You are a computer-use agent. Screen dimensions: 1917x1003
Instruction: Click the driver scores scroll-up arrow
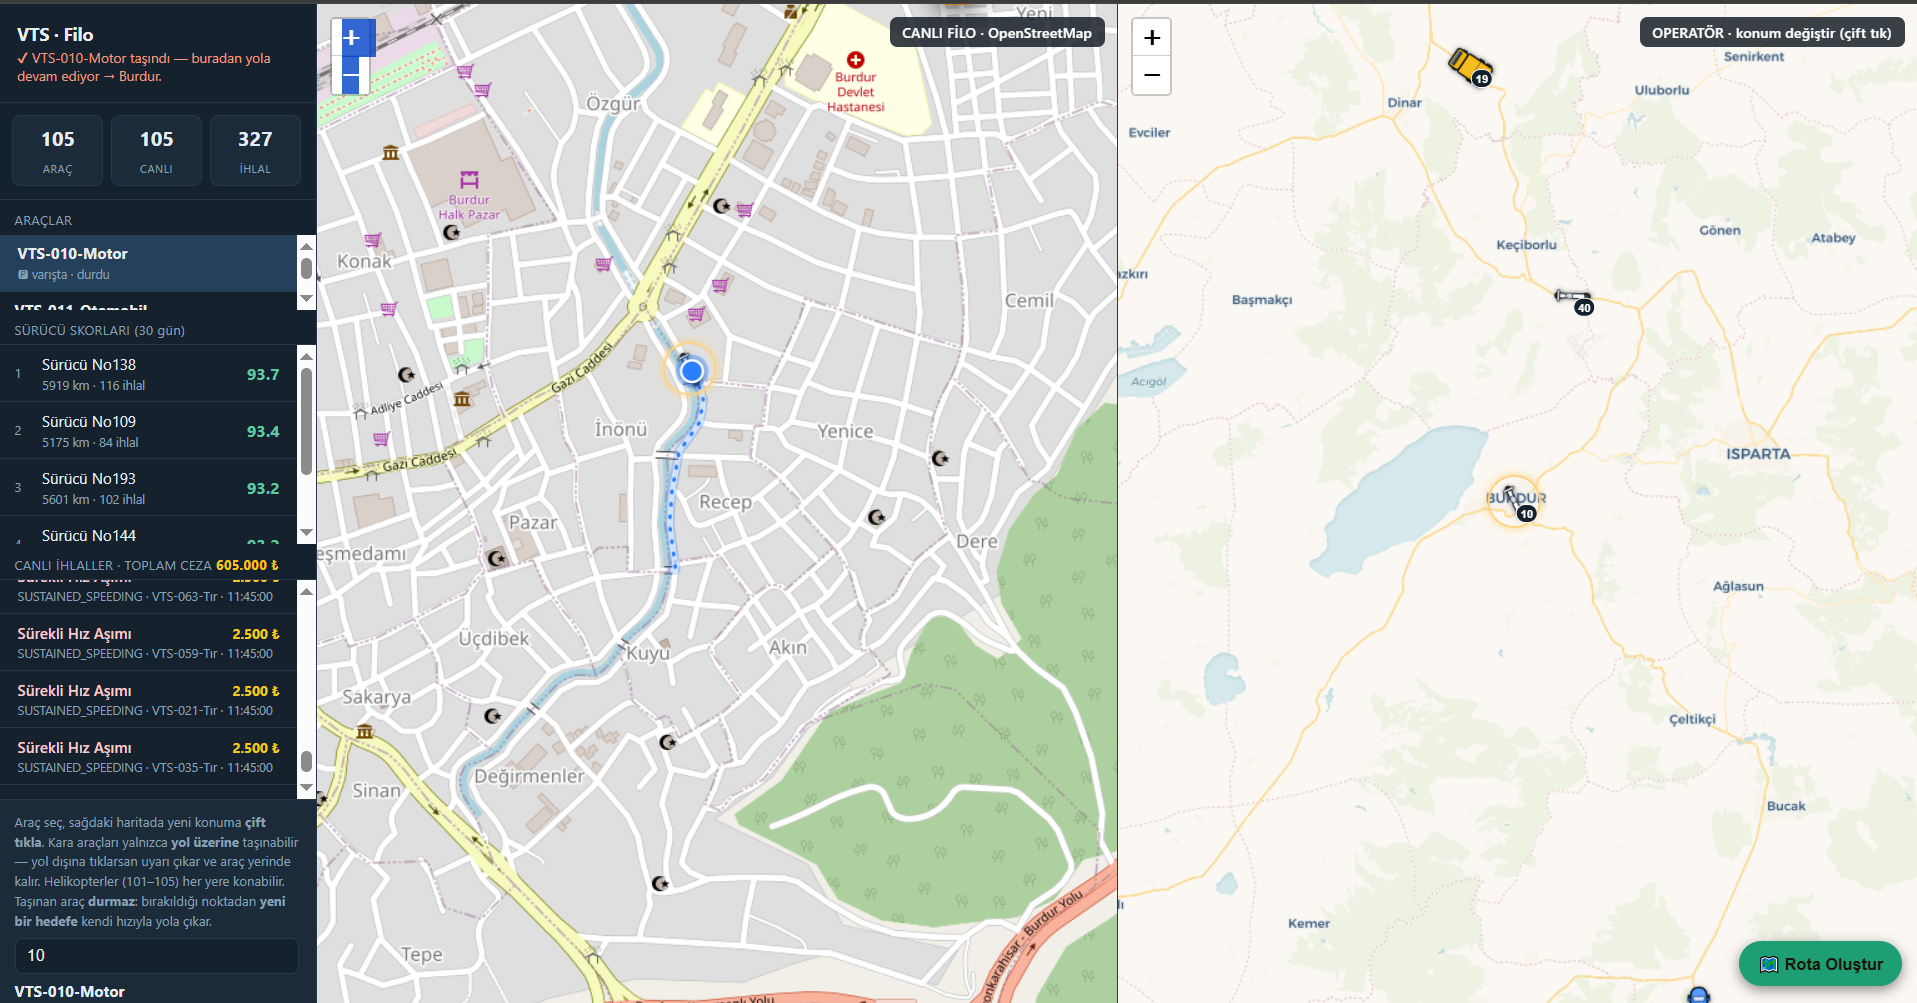tap(307, 356)
